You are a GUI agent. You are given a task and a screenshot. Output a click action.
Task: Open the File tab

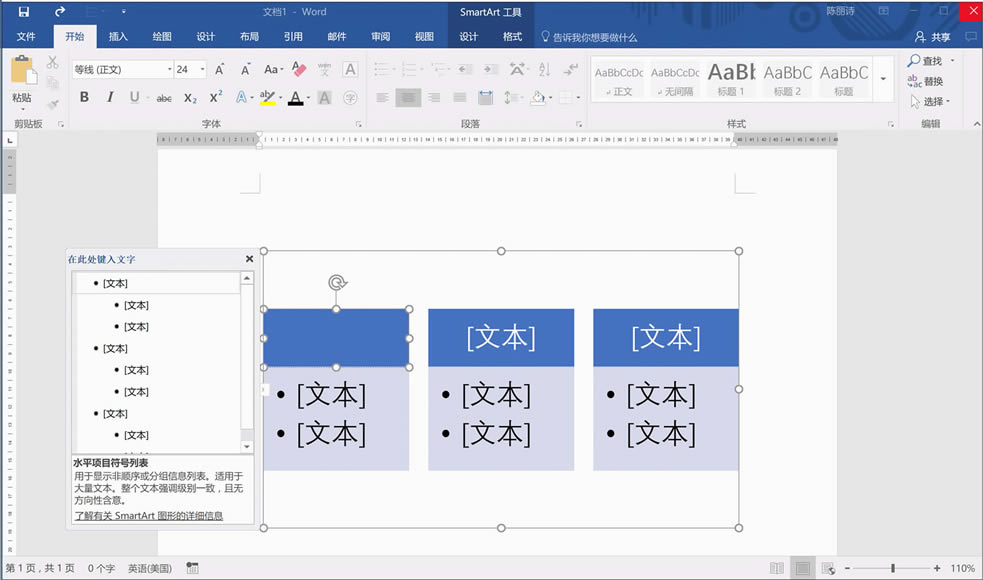[x=26, y=37]
